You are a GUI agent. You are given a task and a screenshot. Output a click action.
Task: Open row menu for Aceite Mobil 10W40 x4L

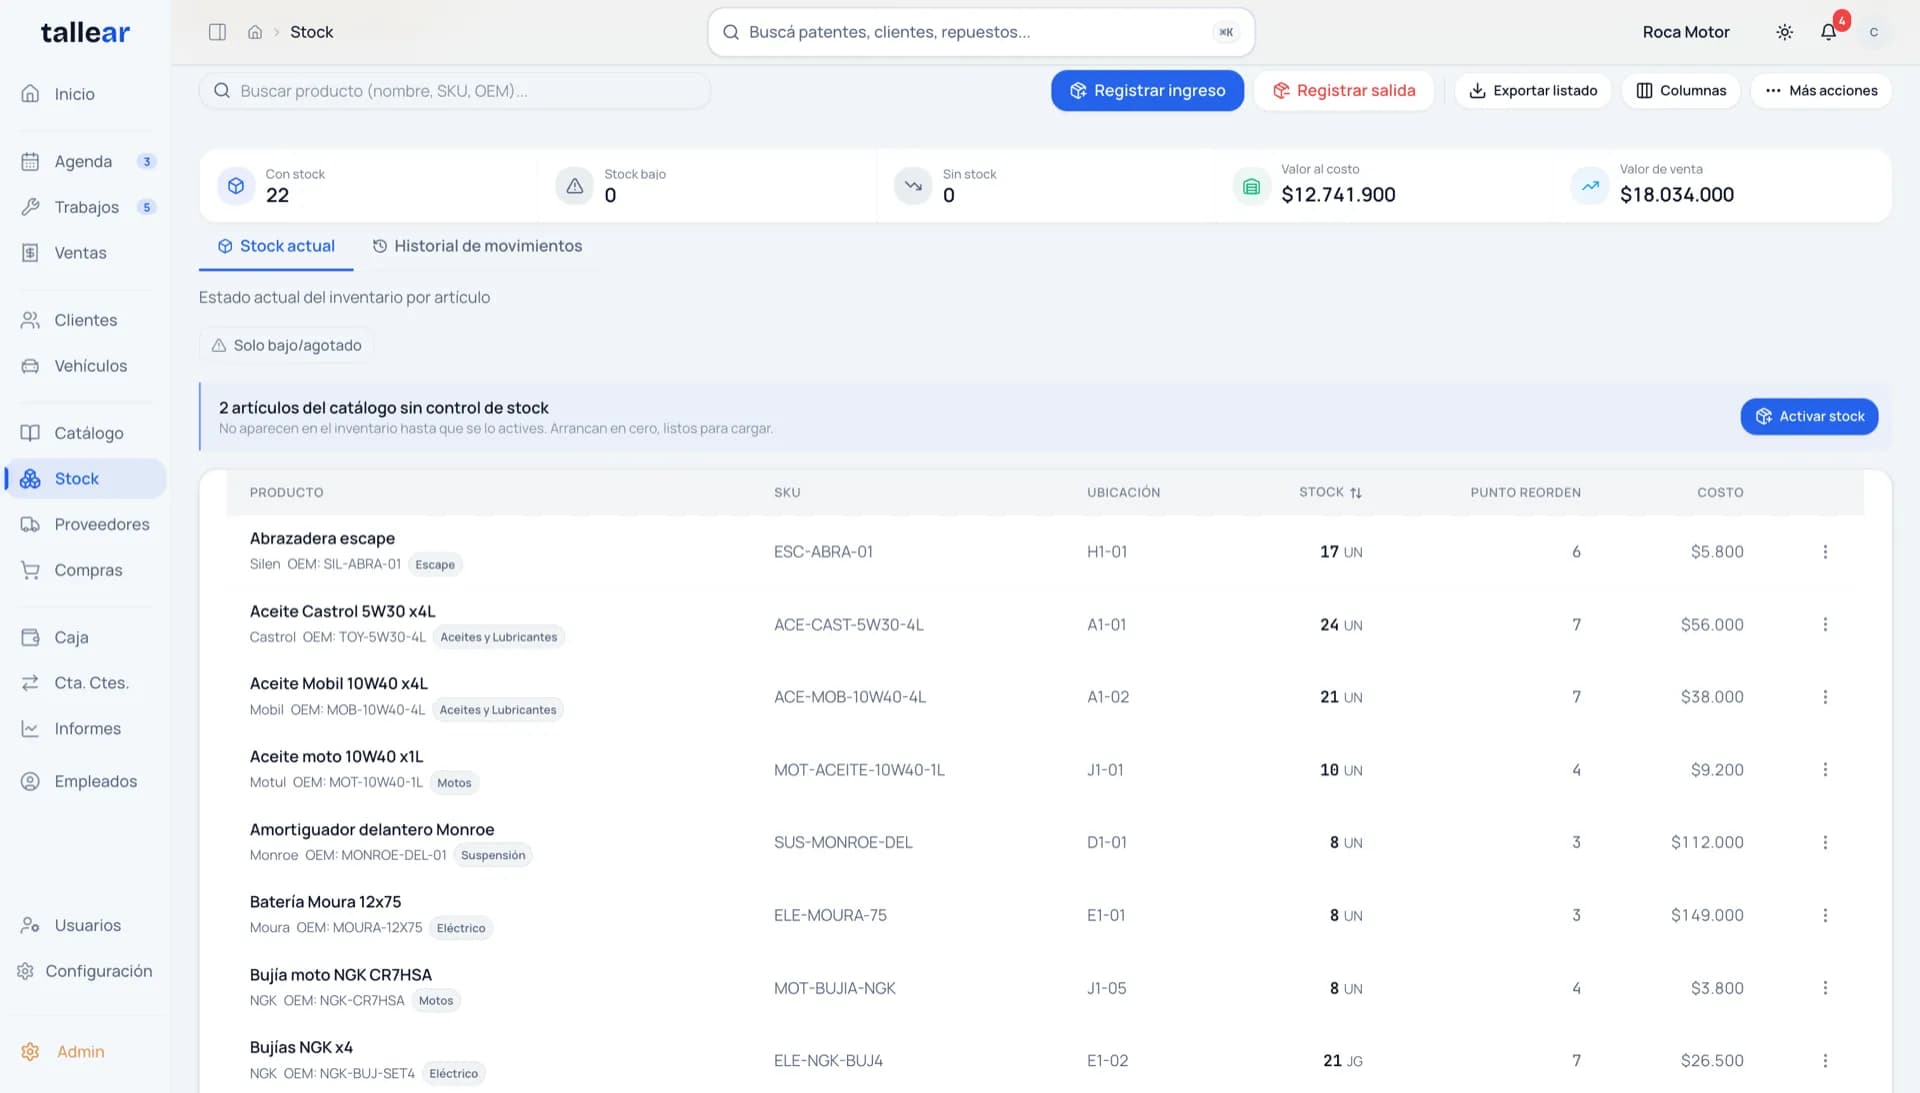[x=1825, y=697]
